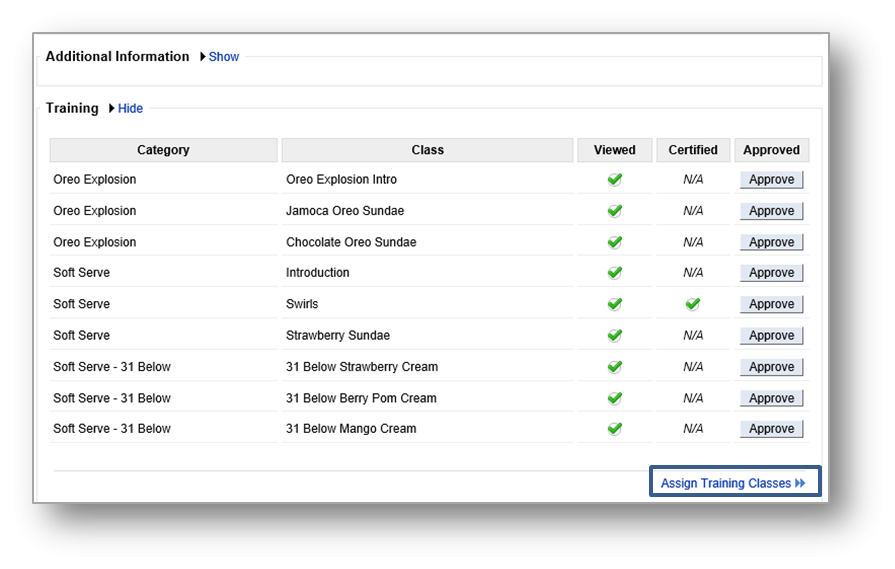The image size is (895, 569).
Task: Hide the Training section
Action: [130, 108]
